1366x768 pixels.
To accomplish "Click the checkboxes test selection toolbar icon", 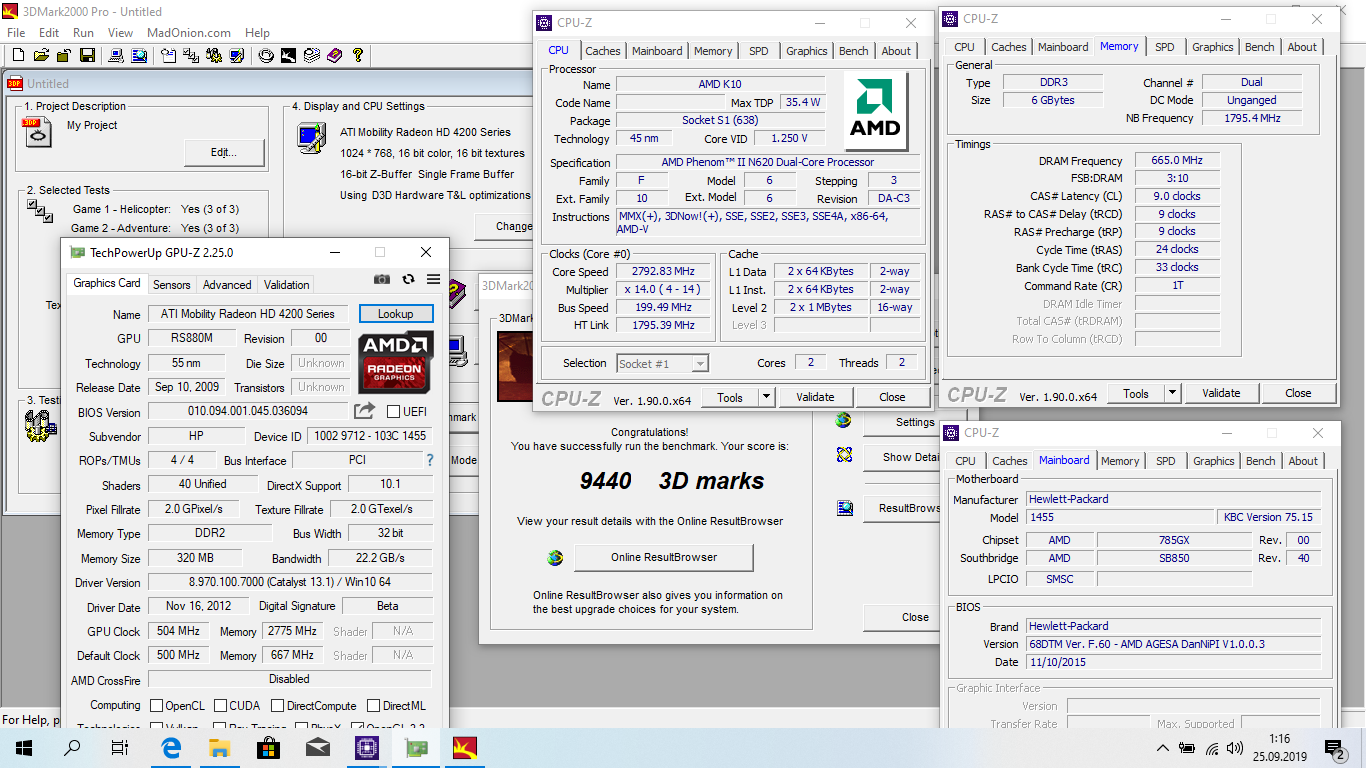I will tap(191, 55).
